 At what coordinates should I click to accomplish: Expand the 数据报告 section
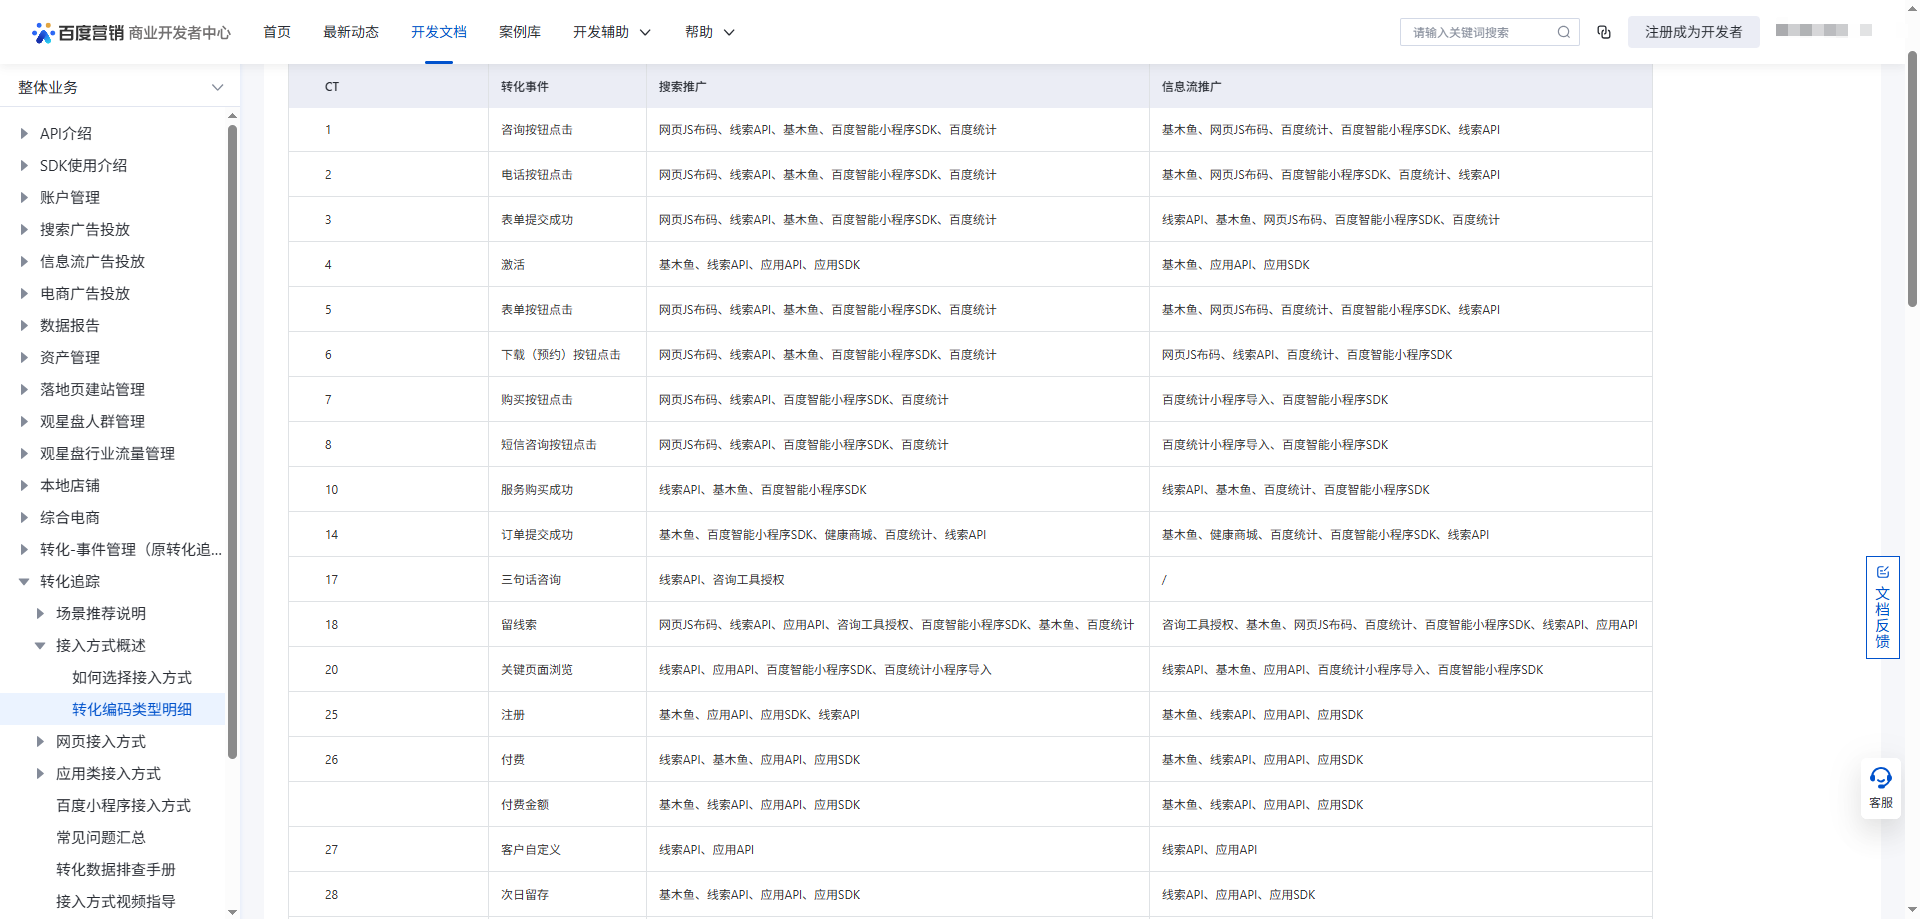(24, 325)
